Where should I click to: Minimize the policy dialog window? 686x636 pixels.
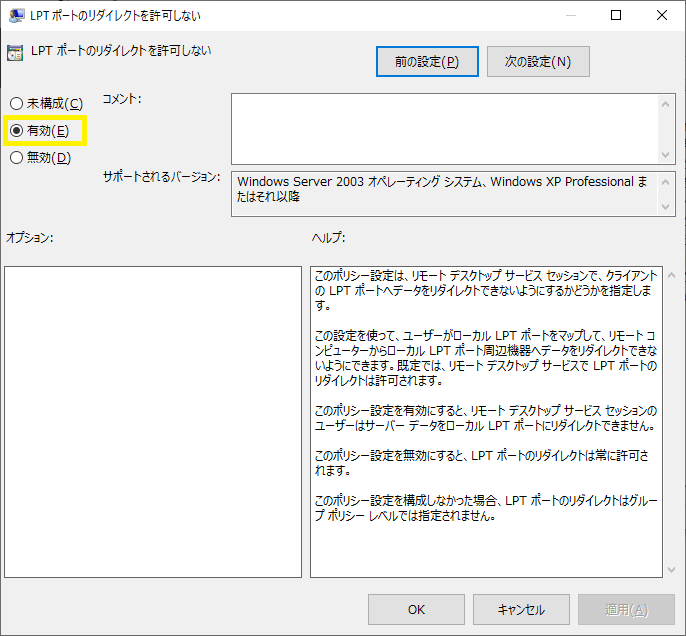point(570,15)
